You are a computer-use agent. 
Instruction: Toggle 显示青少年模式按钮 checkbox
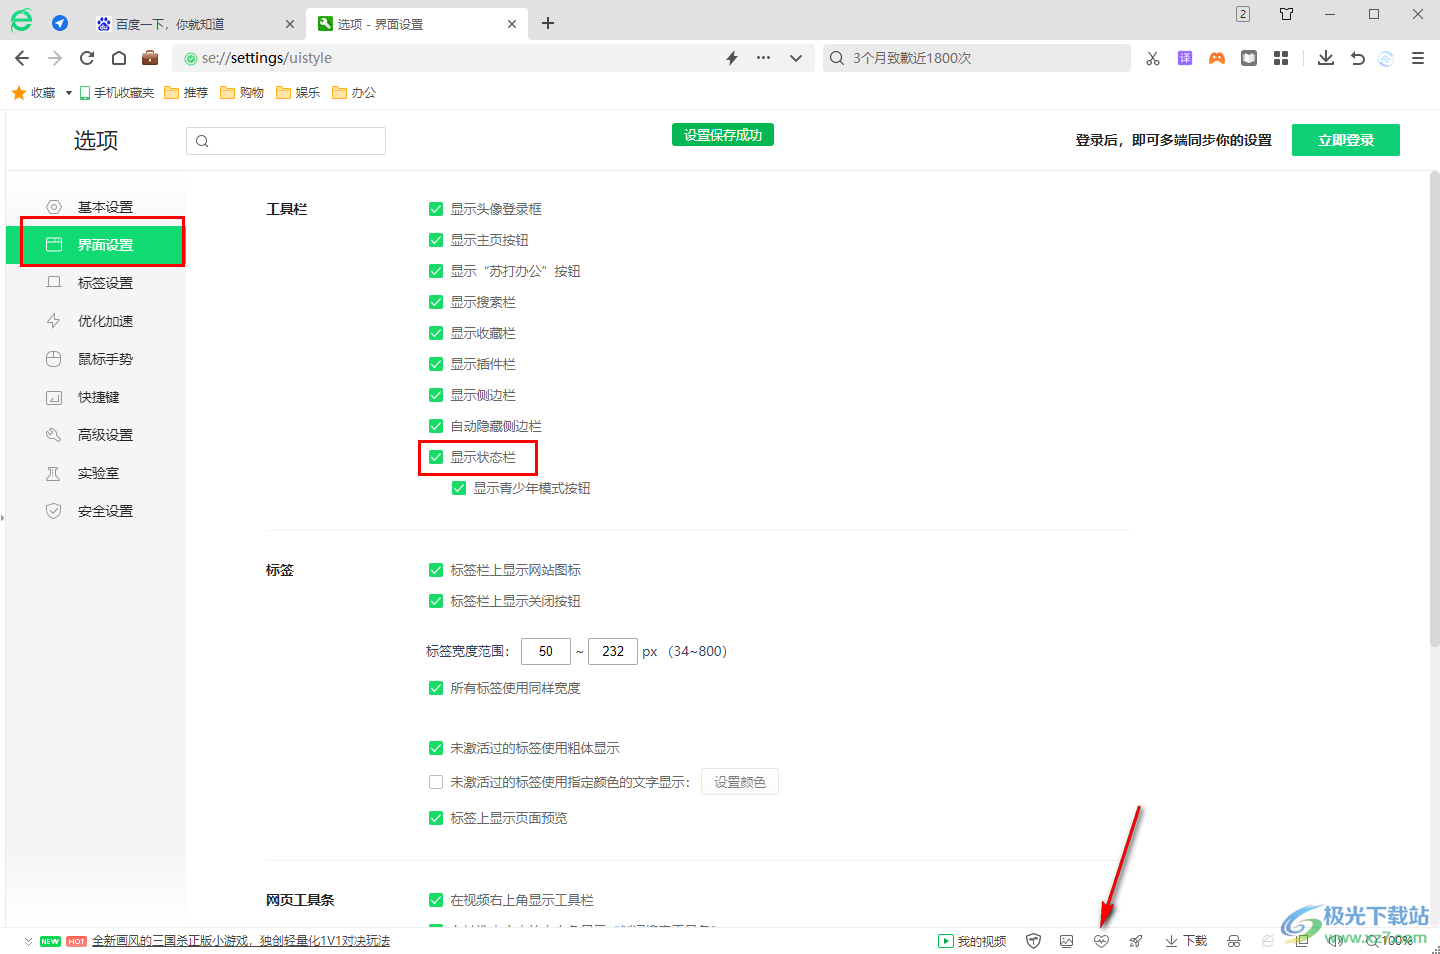[x=459, y=488]
